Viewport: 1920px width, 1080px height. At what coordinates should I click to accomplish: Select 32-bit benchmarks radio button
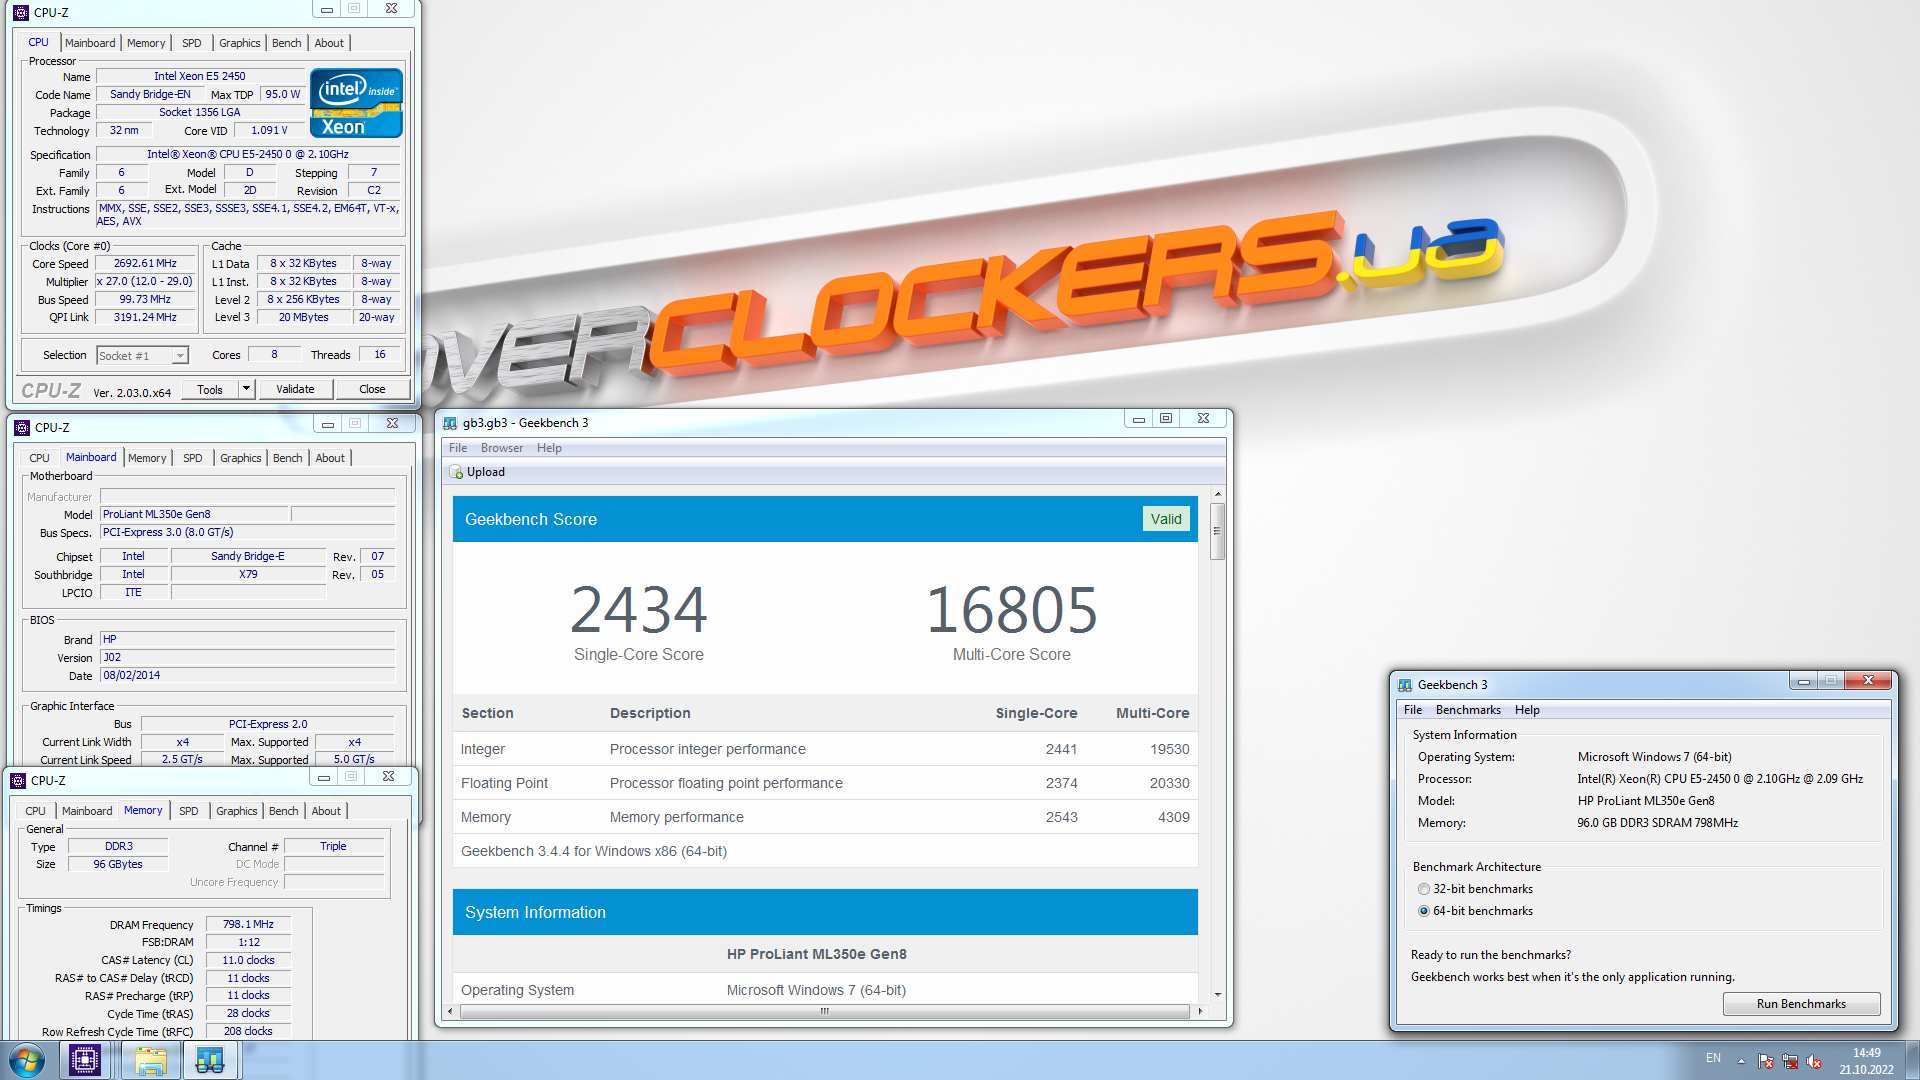click(x=1424, y=889)
